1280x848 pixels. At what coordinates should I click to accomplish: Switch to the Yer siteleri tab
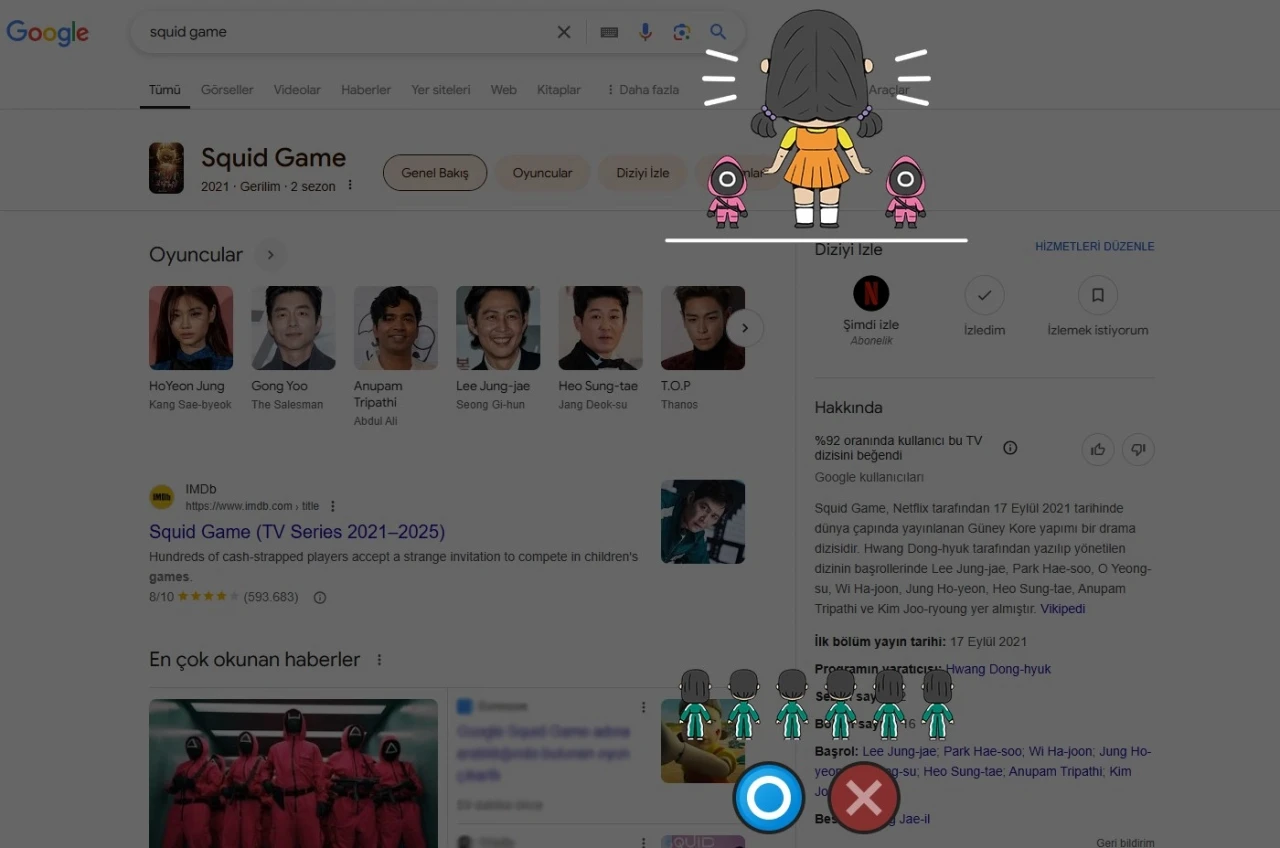coord(440,90)
